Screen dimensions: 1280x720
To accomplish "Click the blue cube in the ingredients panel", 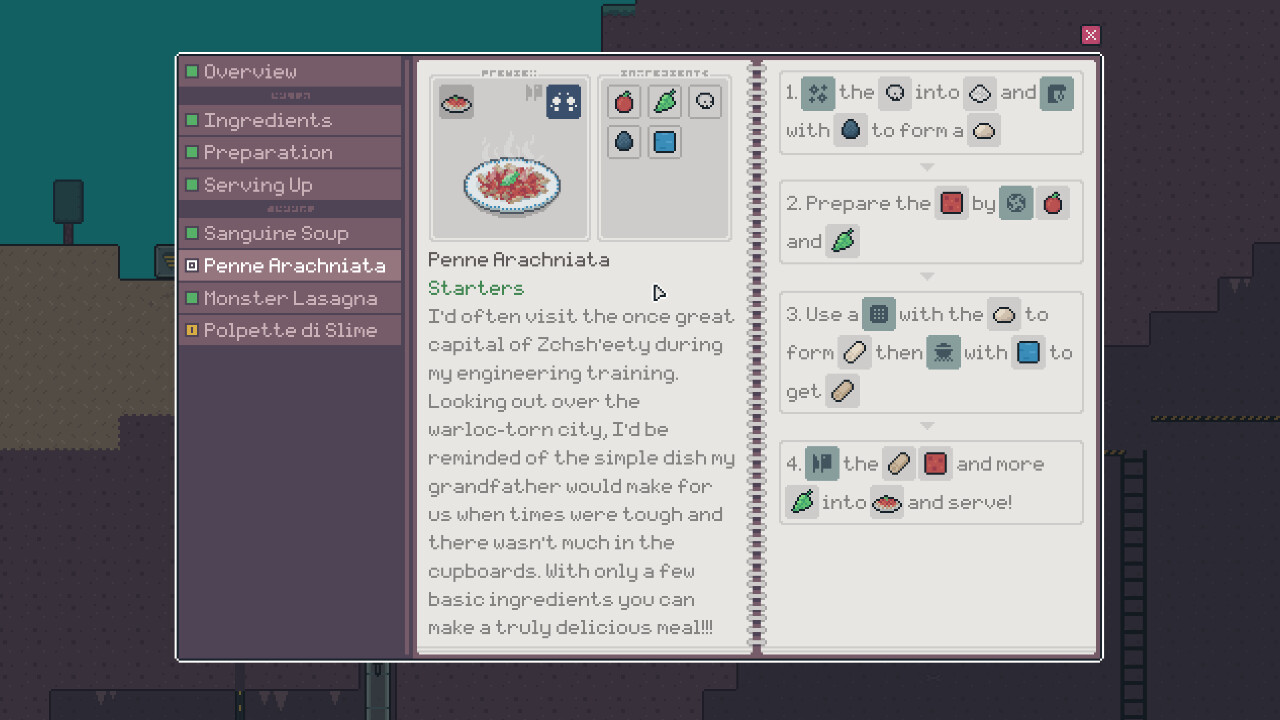I will pyautogui.click(x=664, y=142).
